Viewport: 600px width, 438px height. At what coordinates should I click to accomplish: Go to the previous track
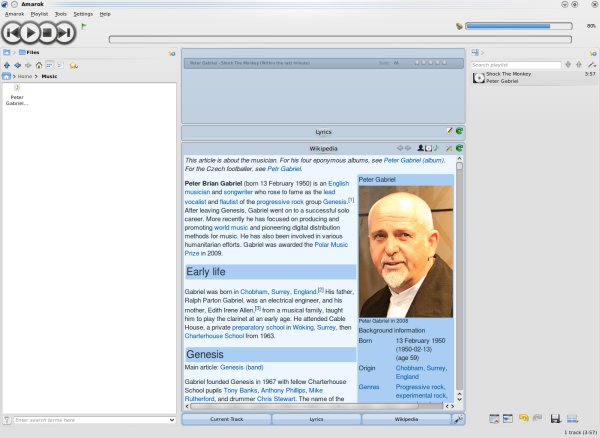(x=8, y=32)
